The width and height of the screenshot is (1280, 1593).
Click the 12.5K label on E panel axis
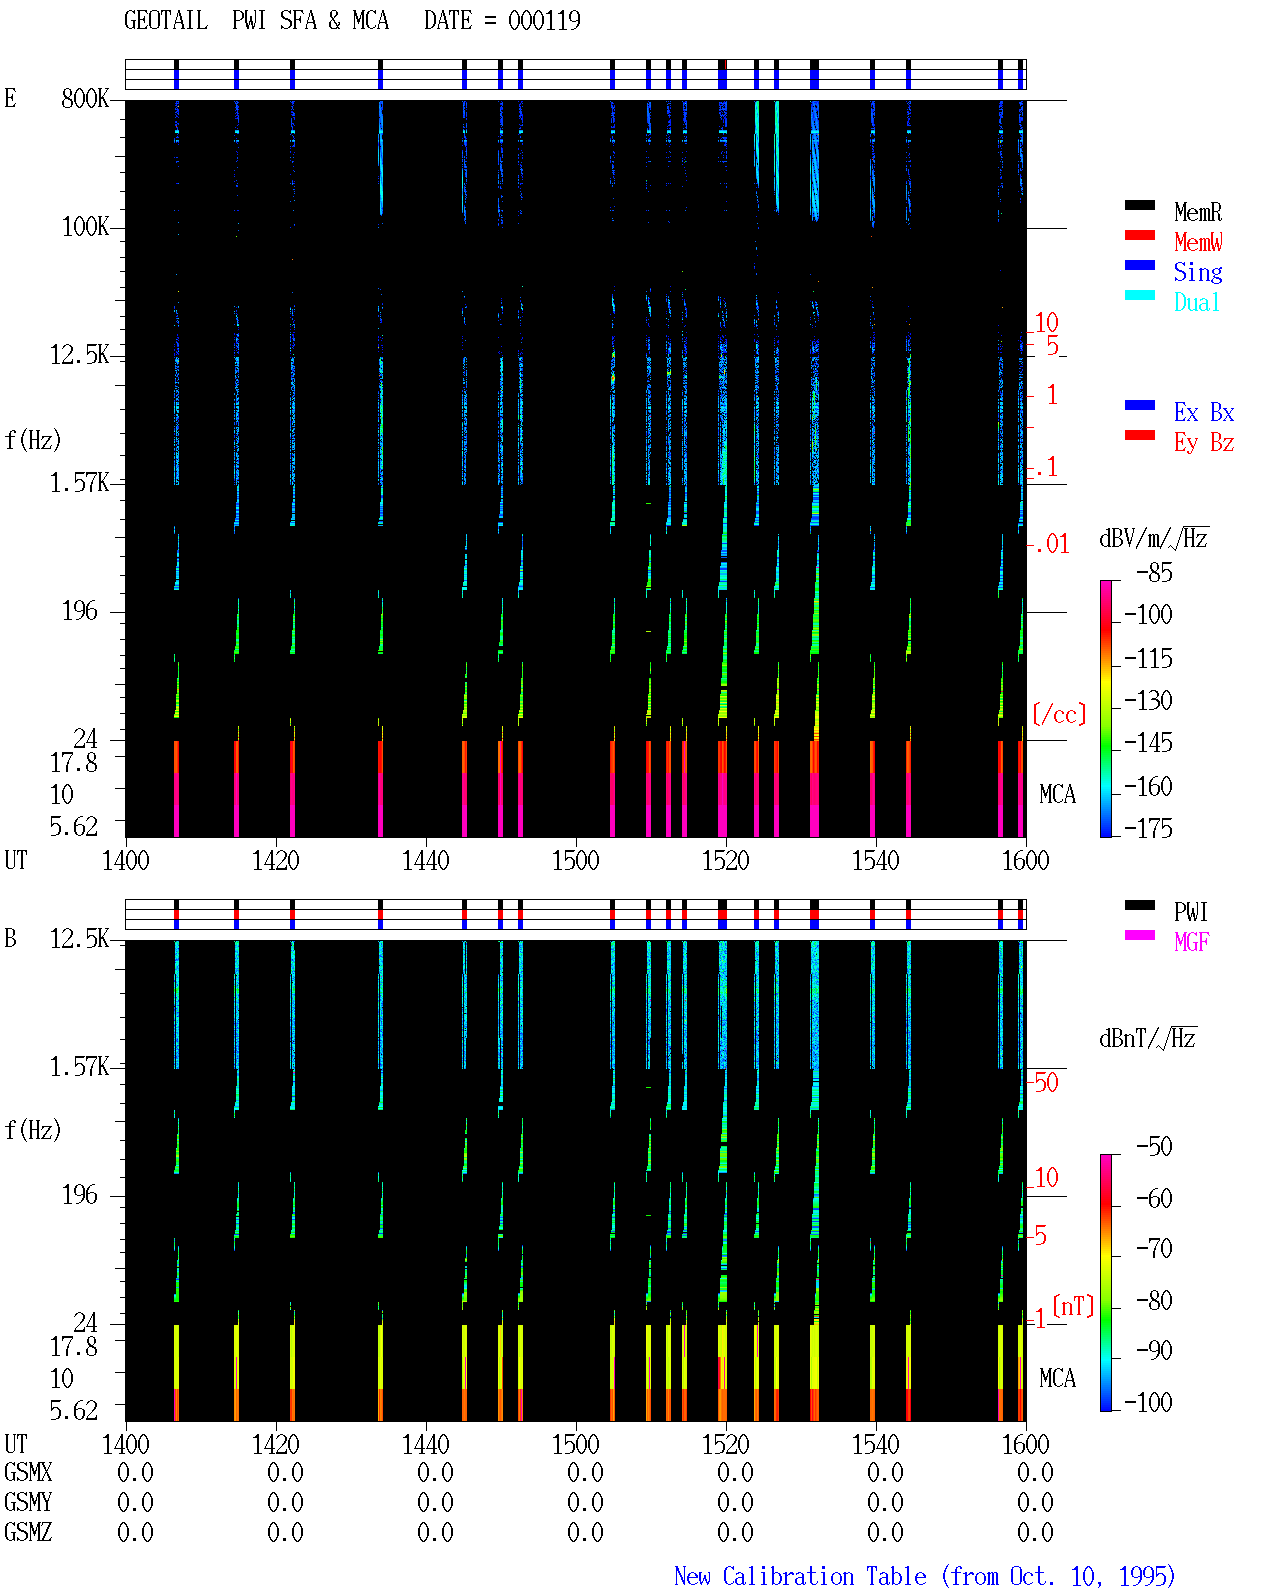tap(80, 354)
